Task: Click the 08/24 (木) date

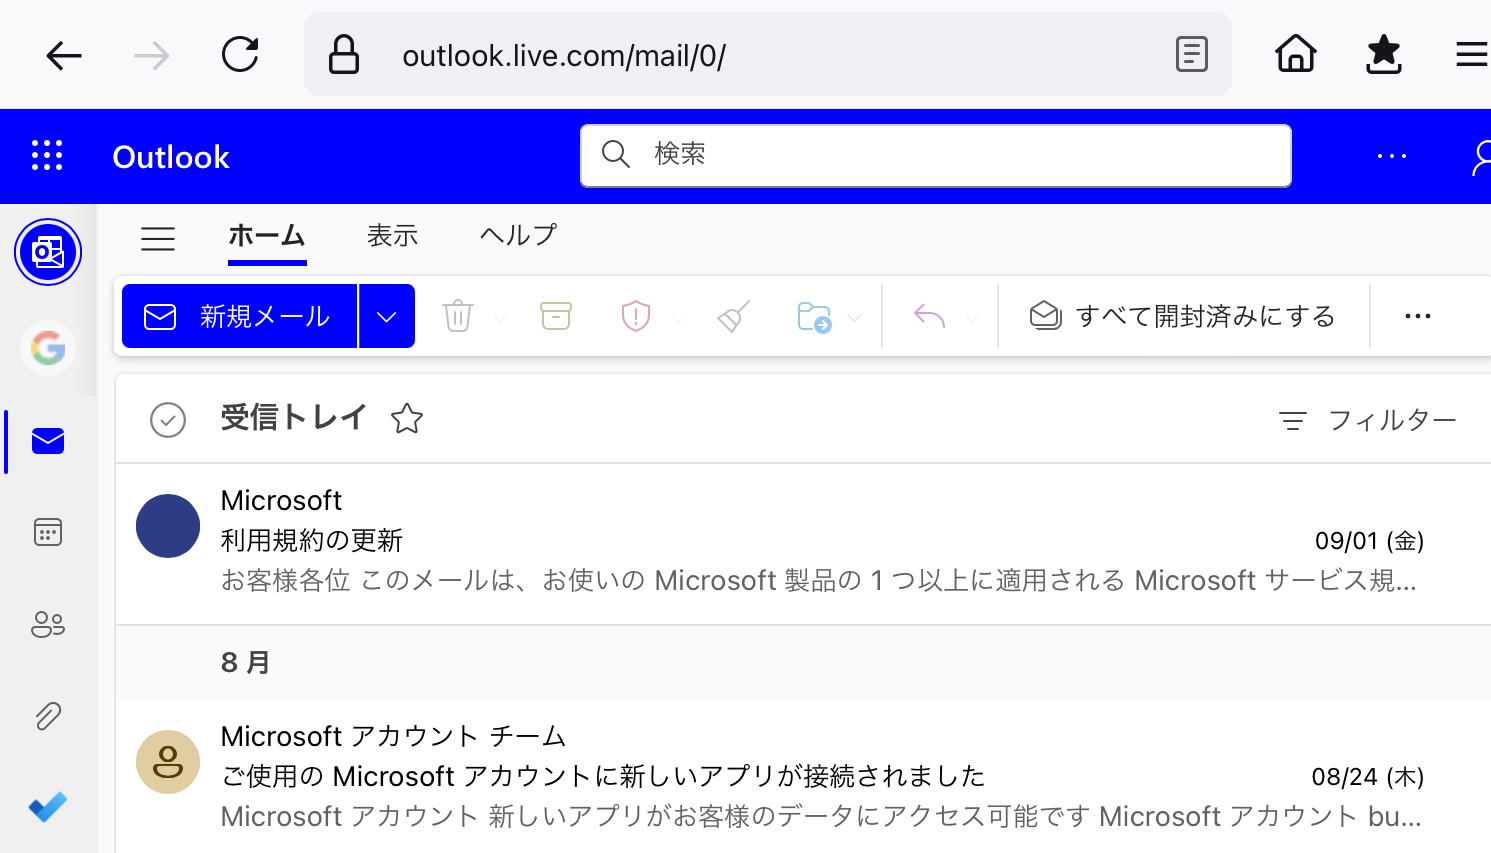Action: (1368, 777)
